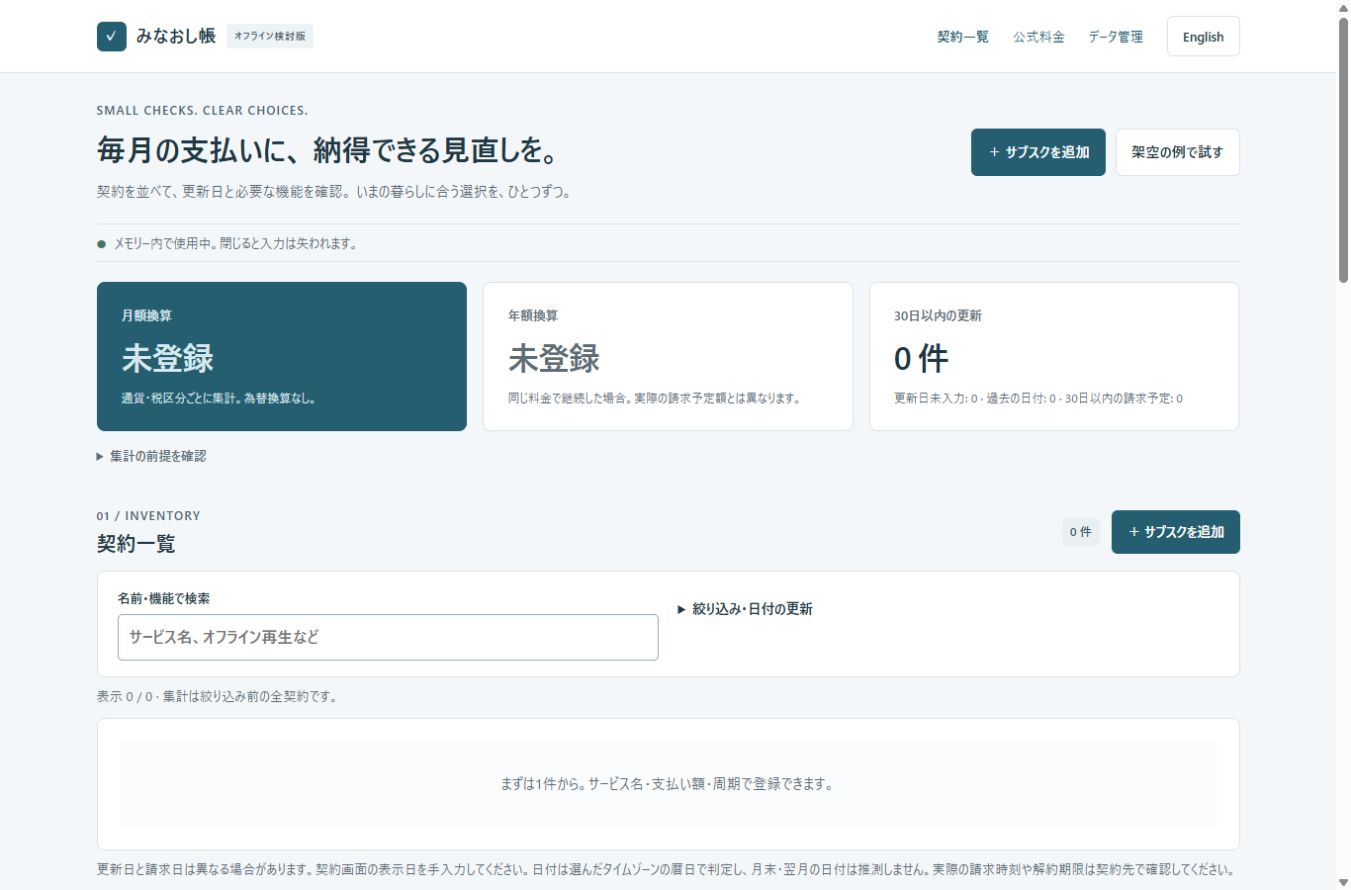
Task: Expand 絞り込み・日付の更新 filter section
Action: [x=745, y=609]
